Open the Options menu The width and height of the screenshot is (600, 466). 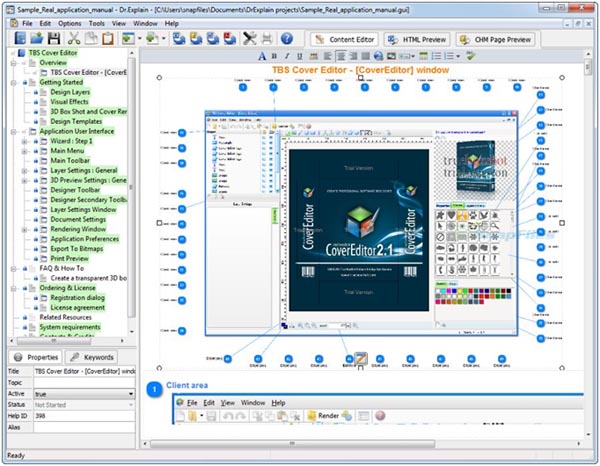70,23
